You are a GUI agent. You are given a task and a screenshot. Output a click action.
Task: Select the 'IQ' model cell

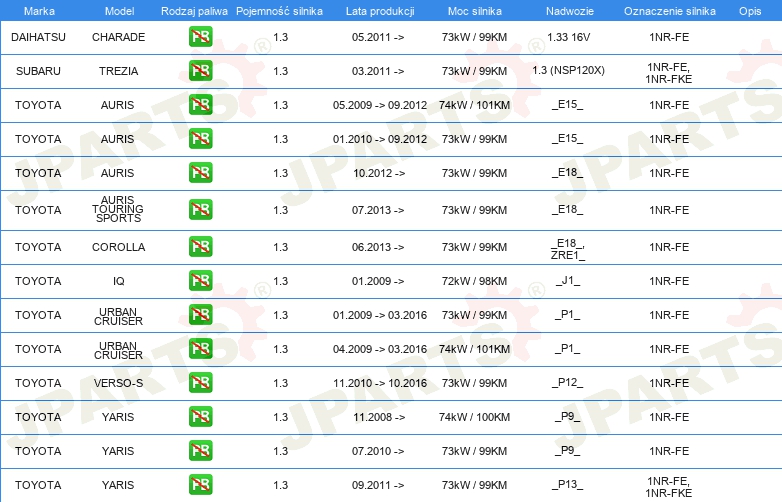click(119, 281)
